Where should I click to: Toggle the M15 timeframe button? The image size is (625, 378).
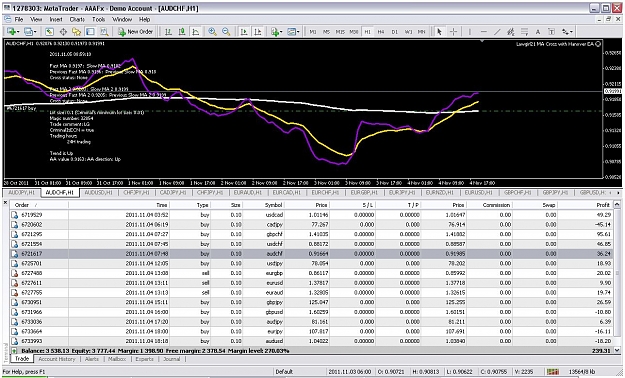coord(340,32)
